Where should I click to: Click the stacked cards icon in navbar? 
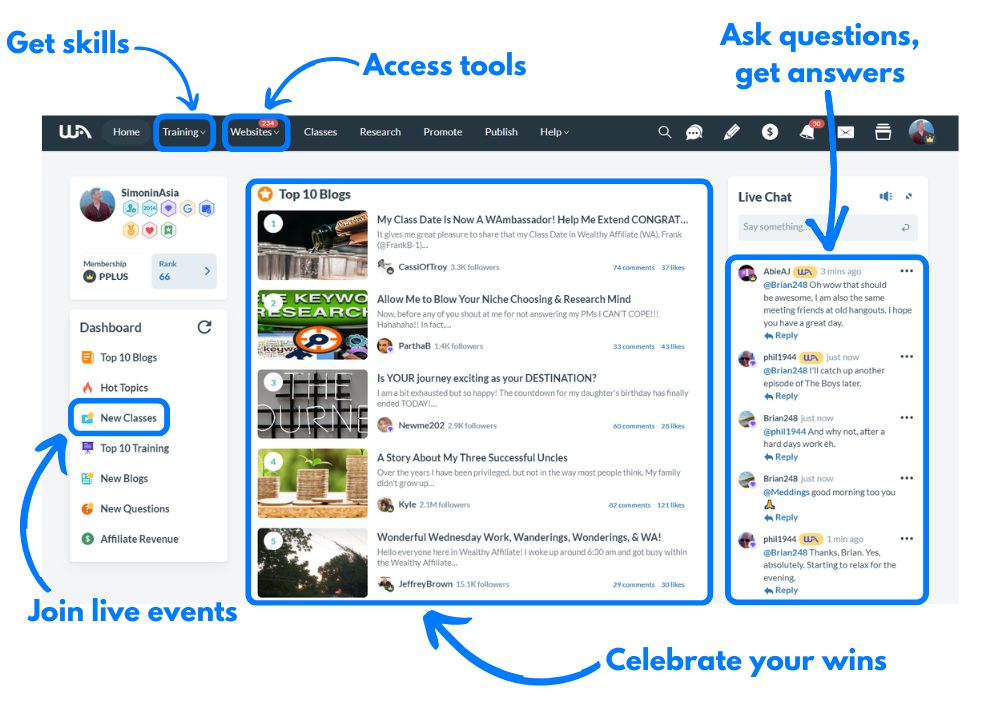point(883,132)
